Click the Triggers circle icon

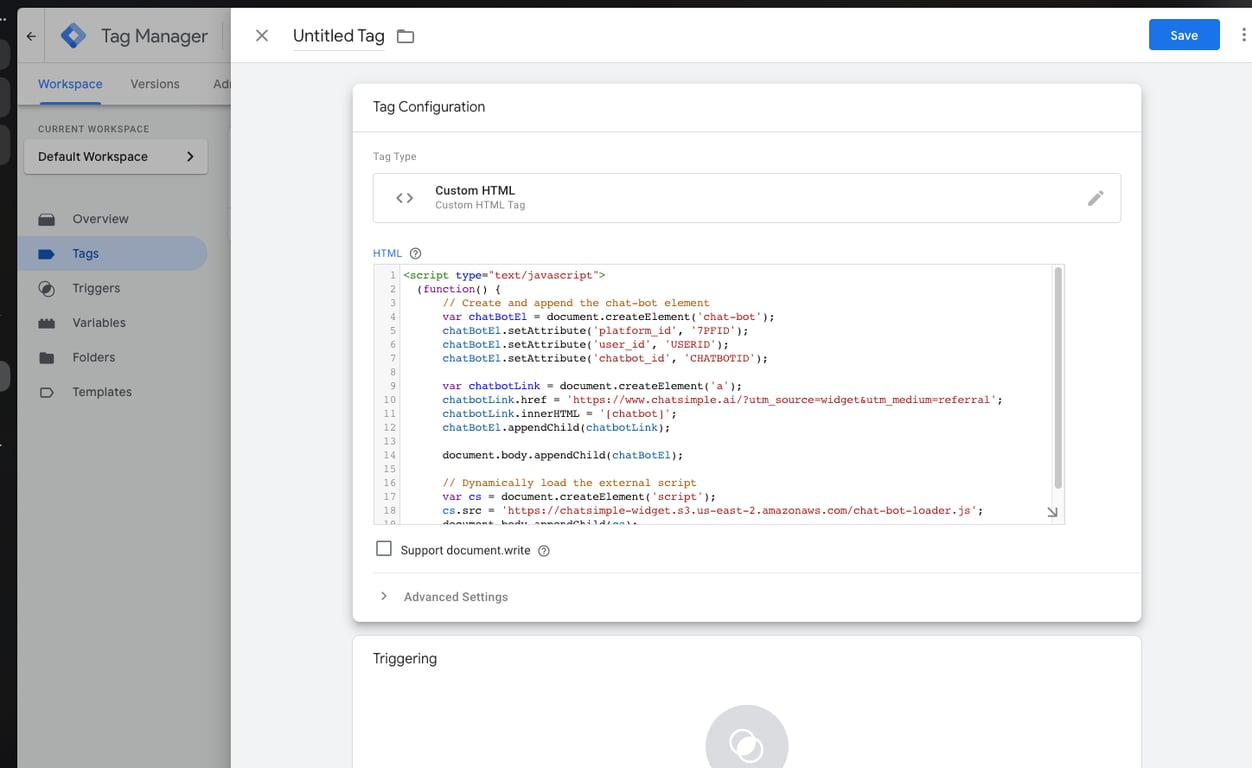tap(47, 288)
